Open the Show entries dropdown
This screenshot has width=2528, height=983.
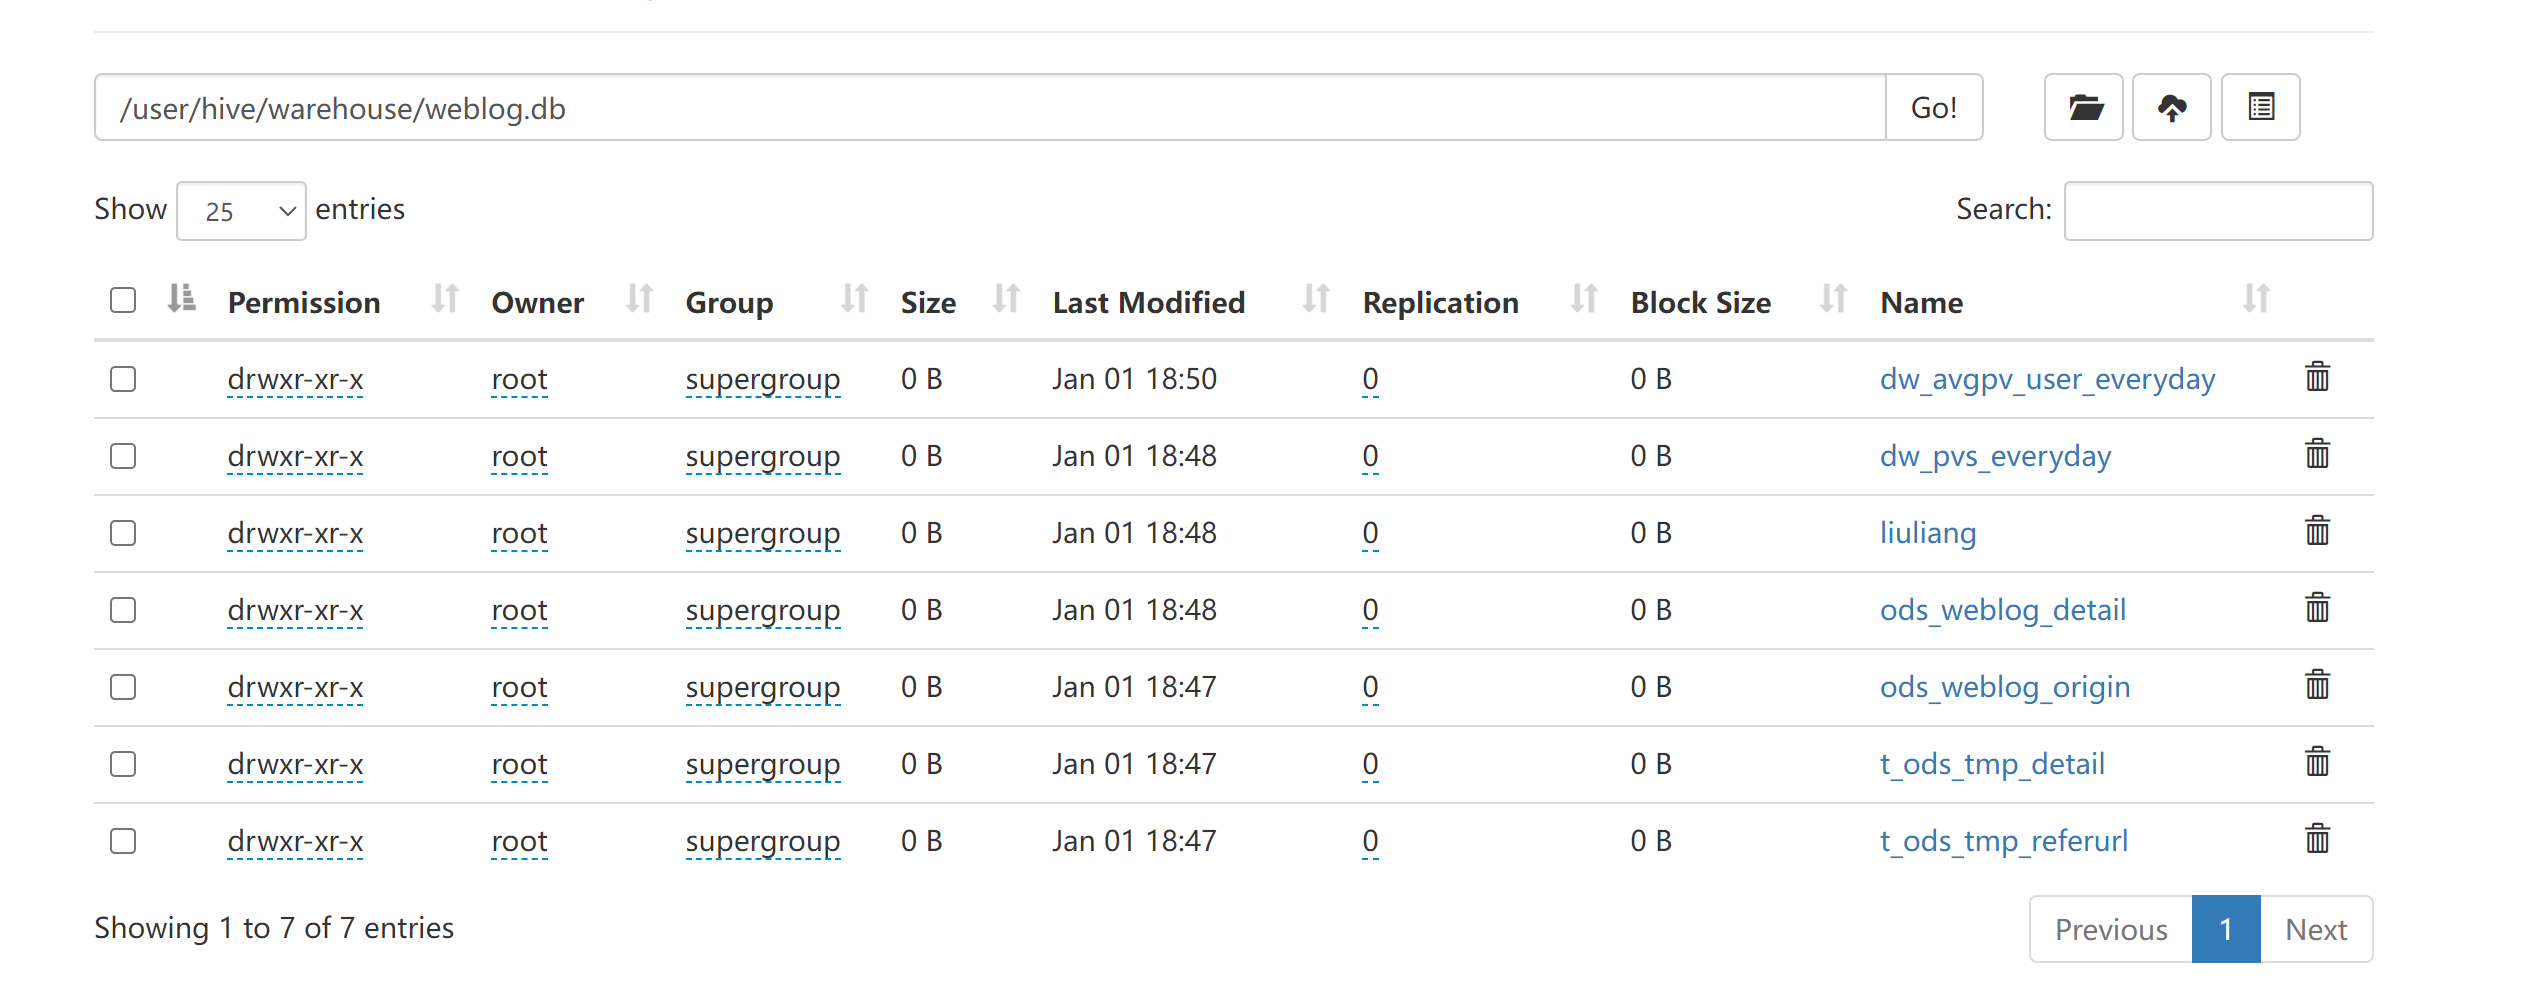coord(241,211)
